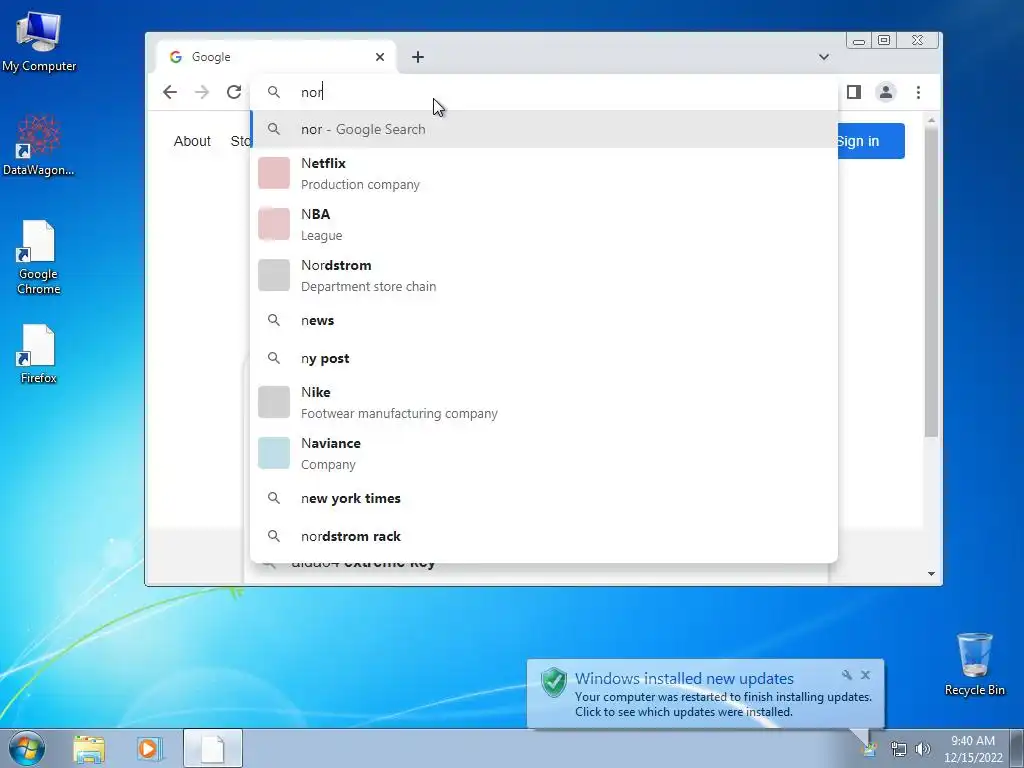Reload the page with the refresh icon
The image size is (1024, 768).
click(234, 92)
